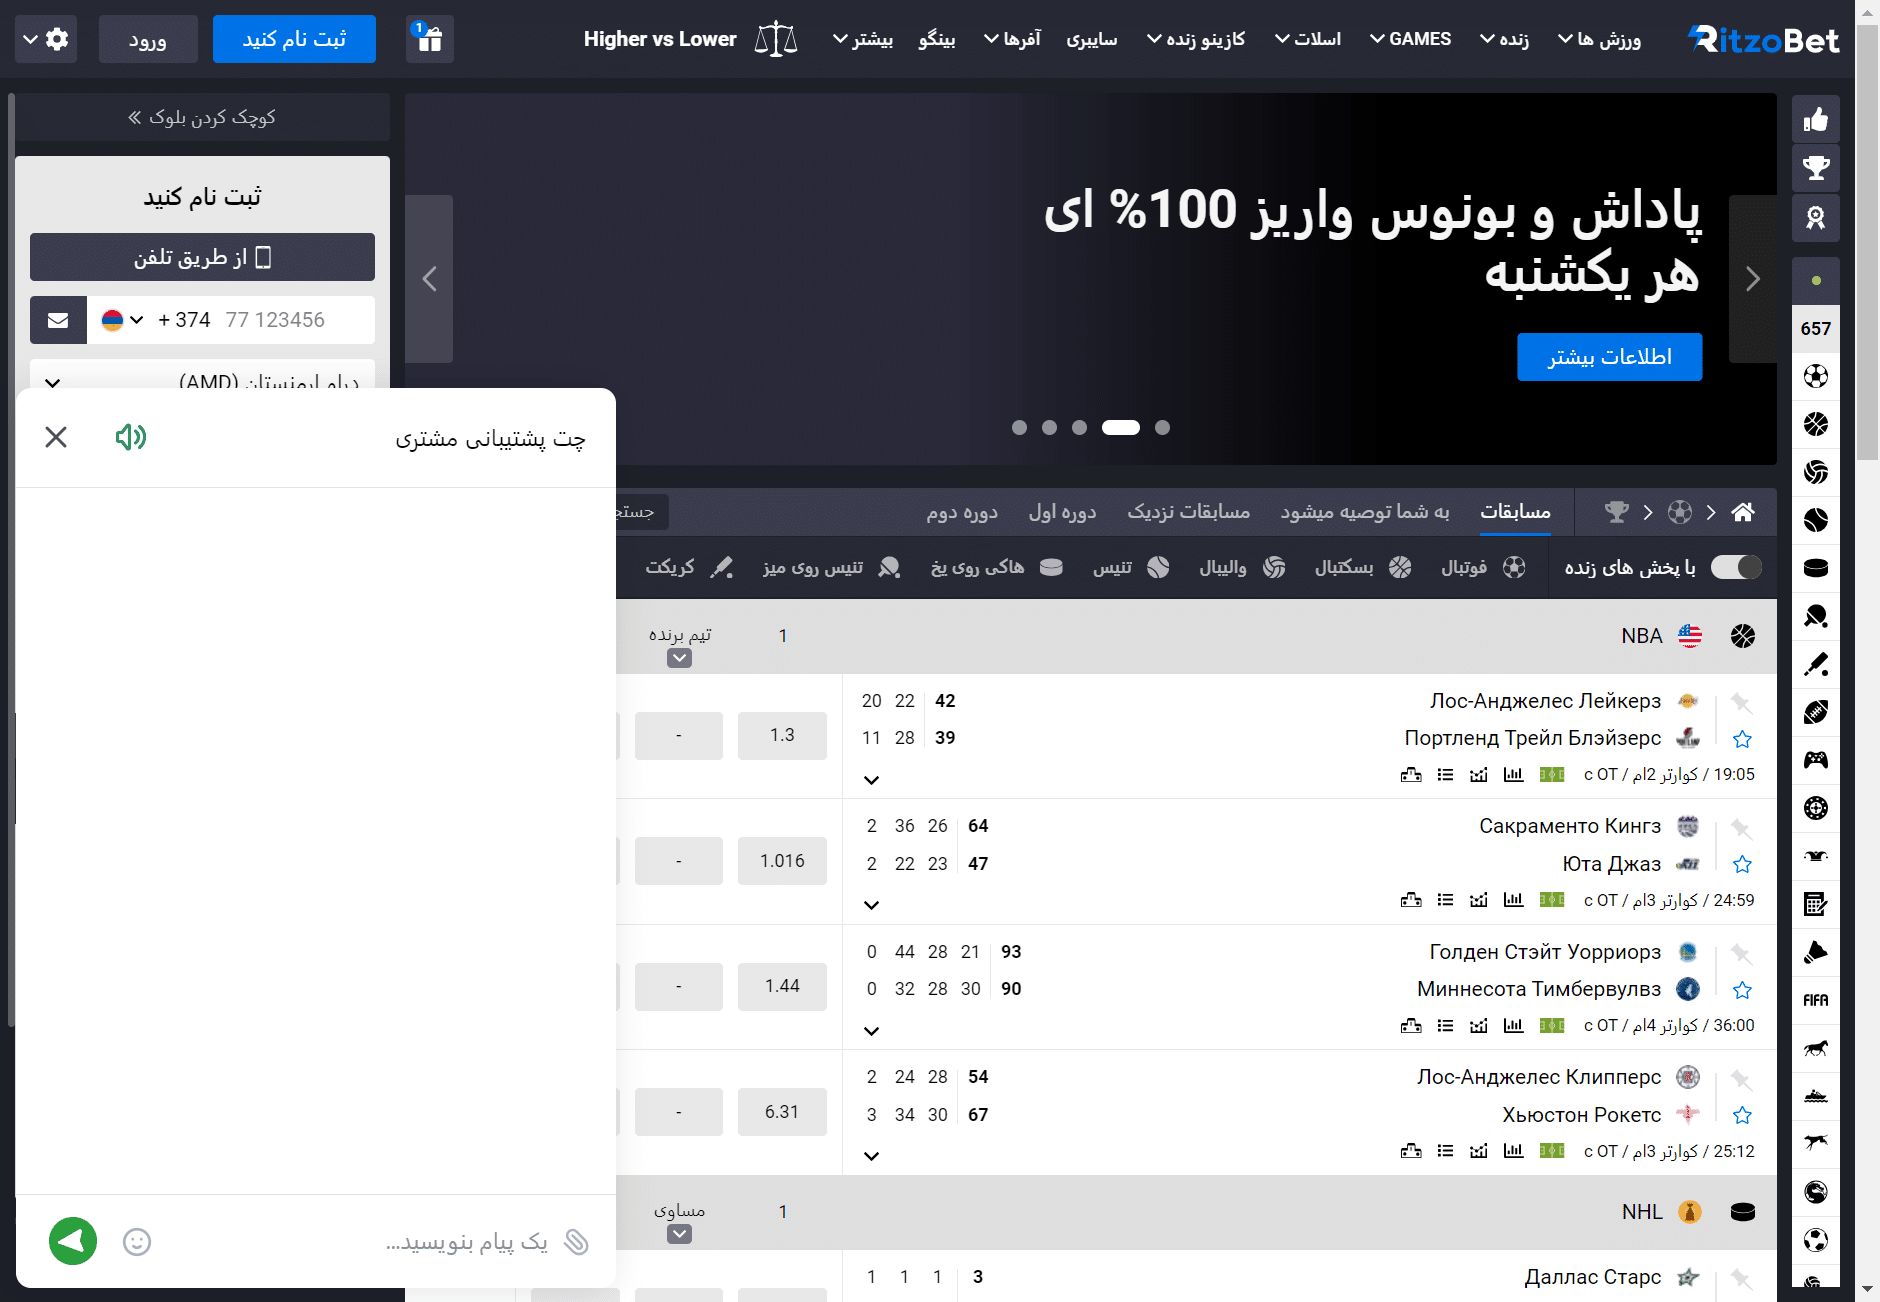Select the از طریق تلفن registration button

pos(202,257)
